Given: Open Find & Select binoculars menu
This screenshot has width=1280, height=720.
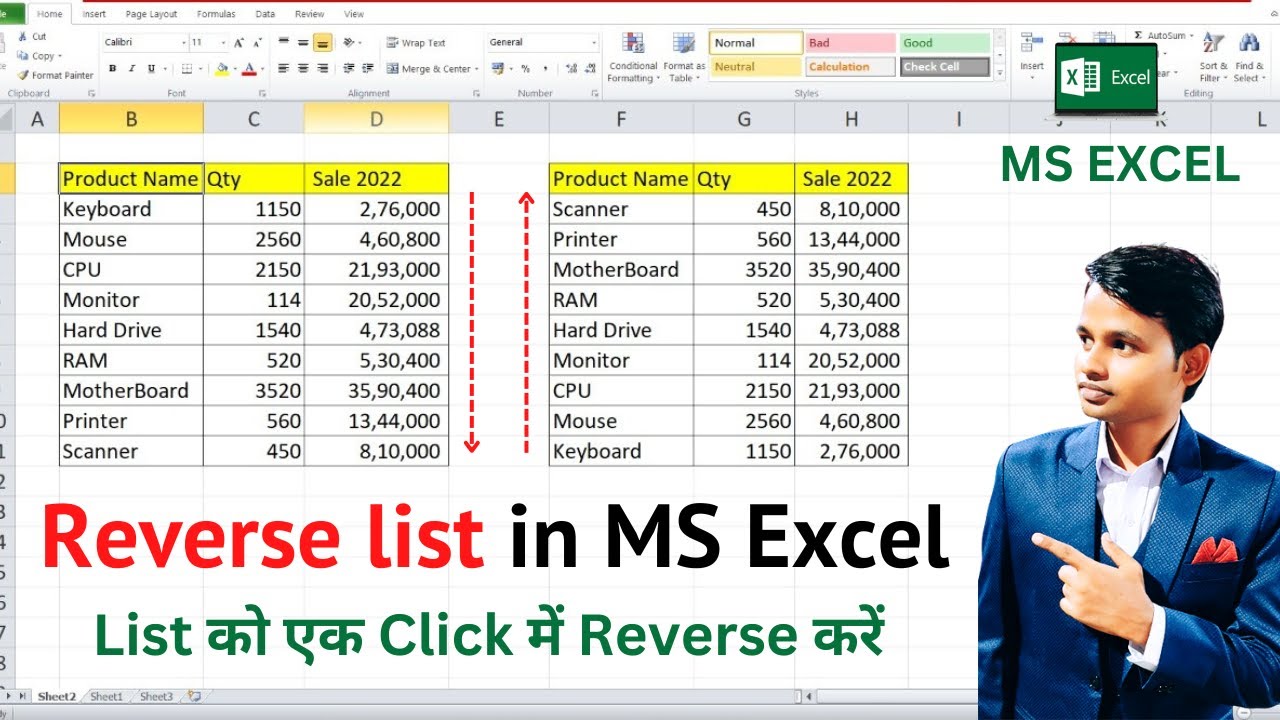Looking at the screenshot, I should click(x=1248, y=57).
